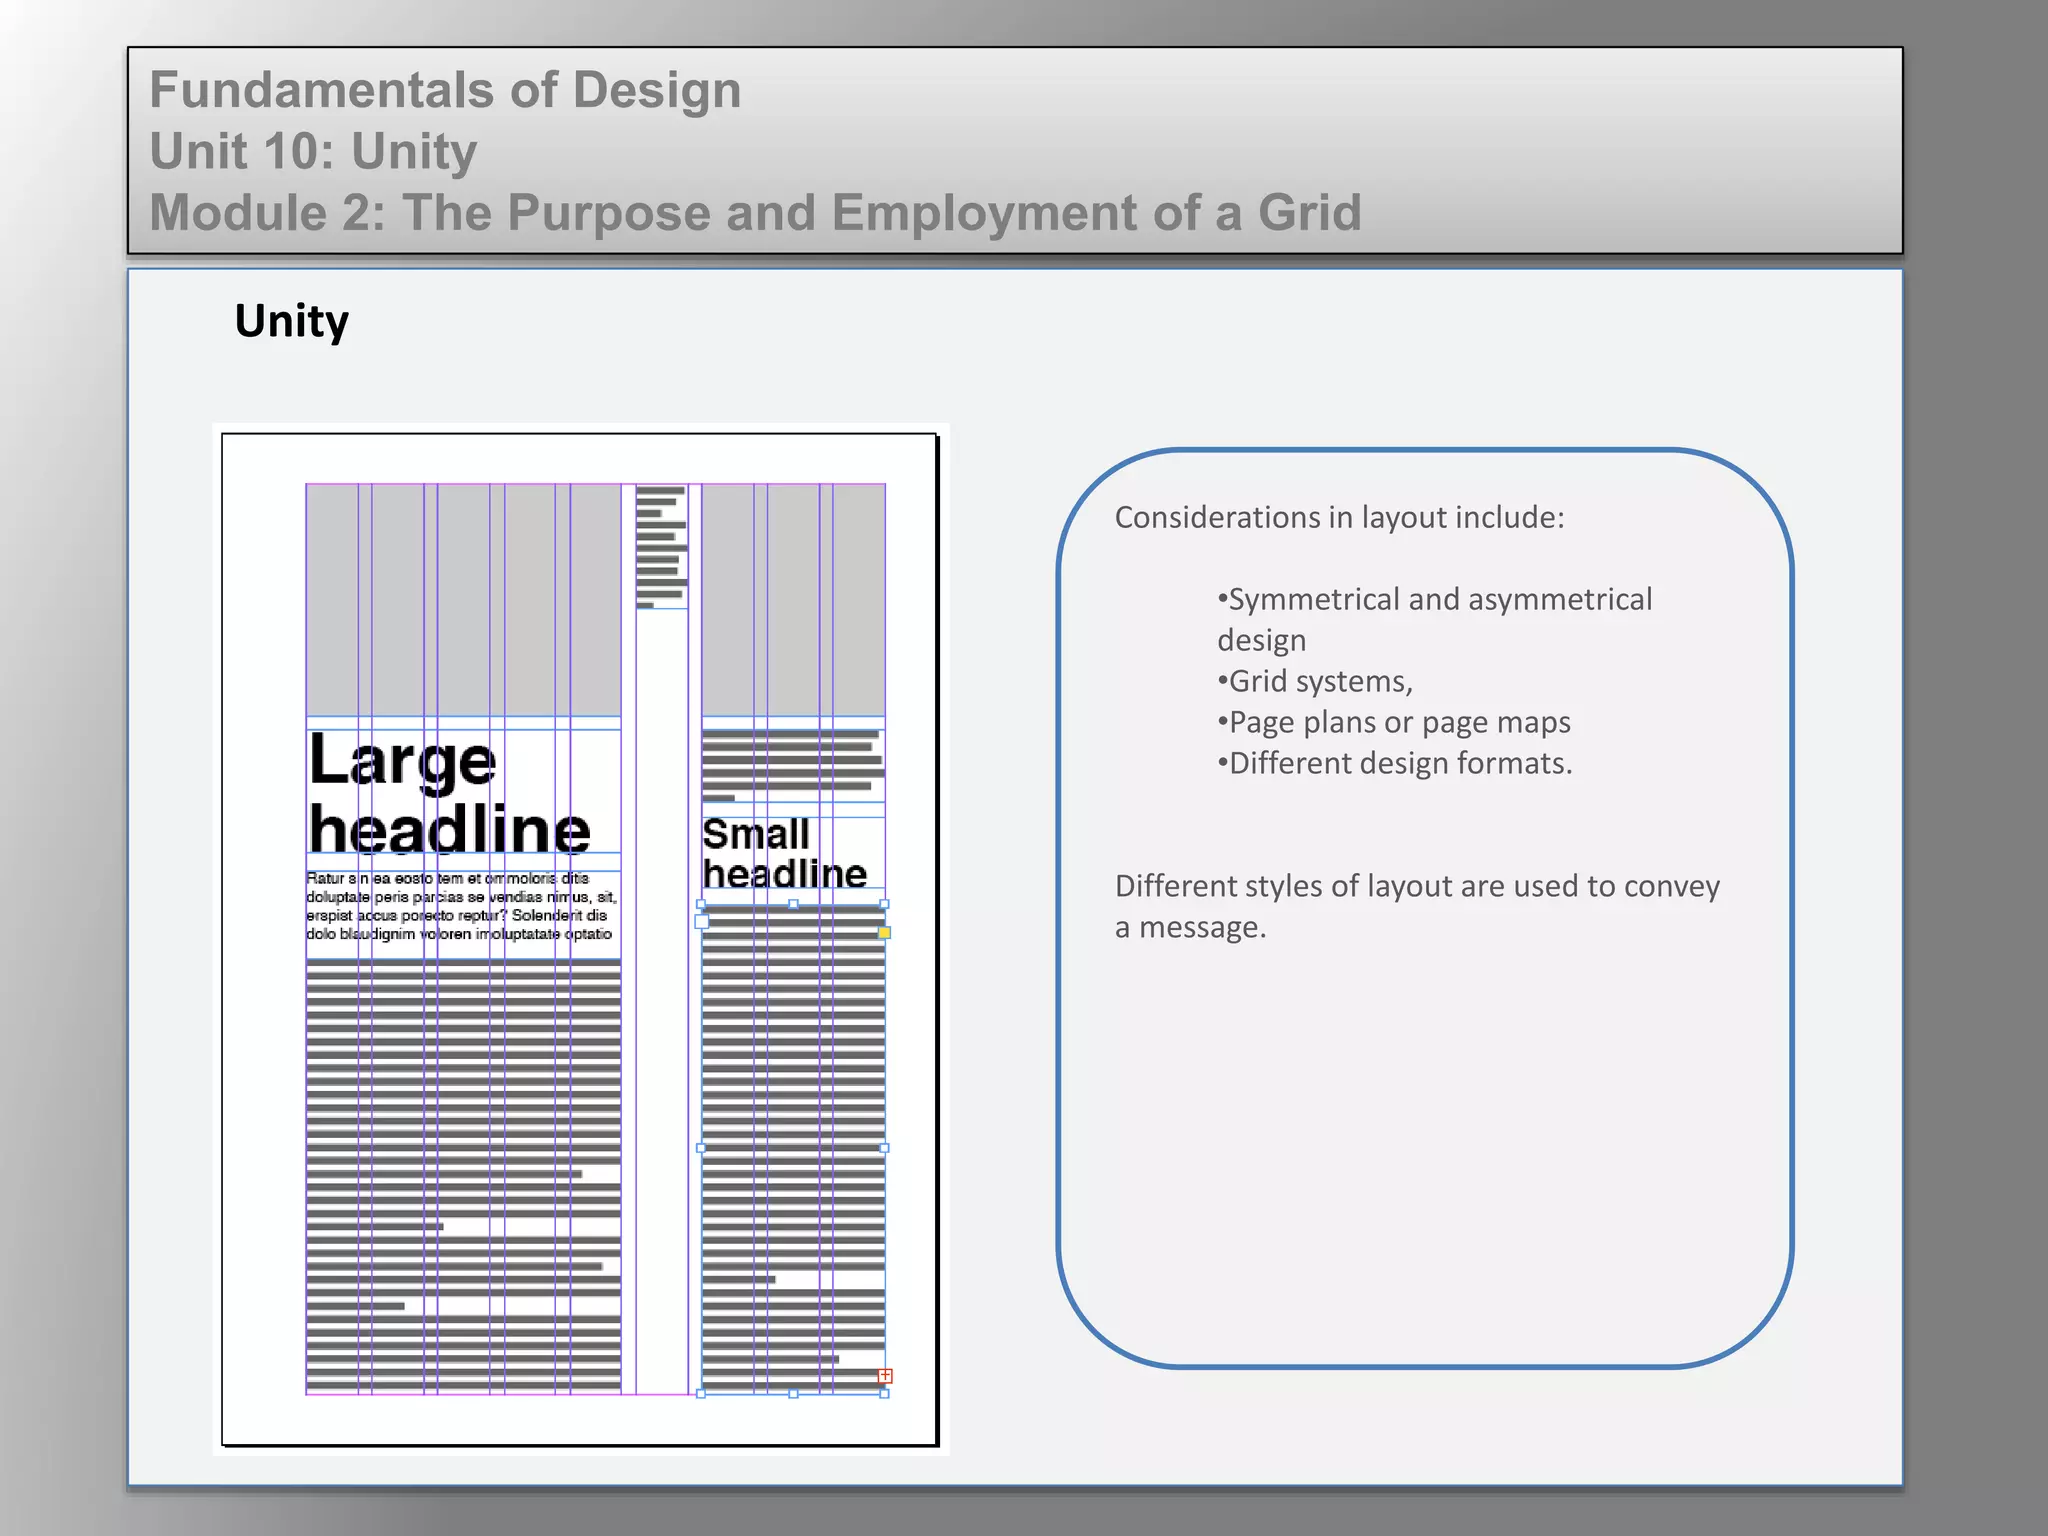Image resolution: width=2048 pixels, height=1536 pixels.
Task: Click the grey image placeholder above the small headline
Action: [793, 600]
